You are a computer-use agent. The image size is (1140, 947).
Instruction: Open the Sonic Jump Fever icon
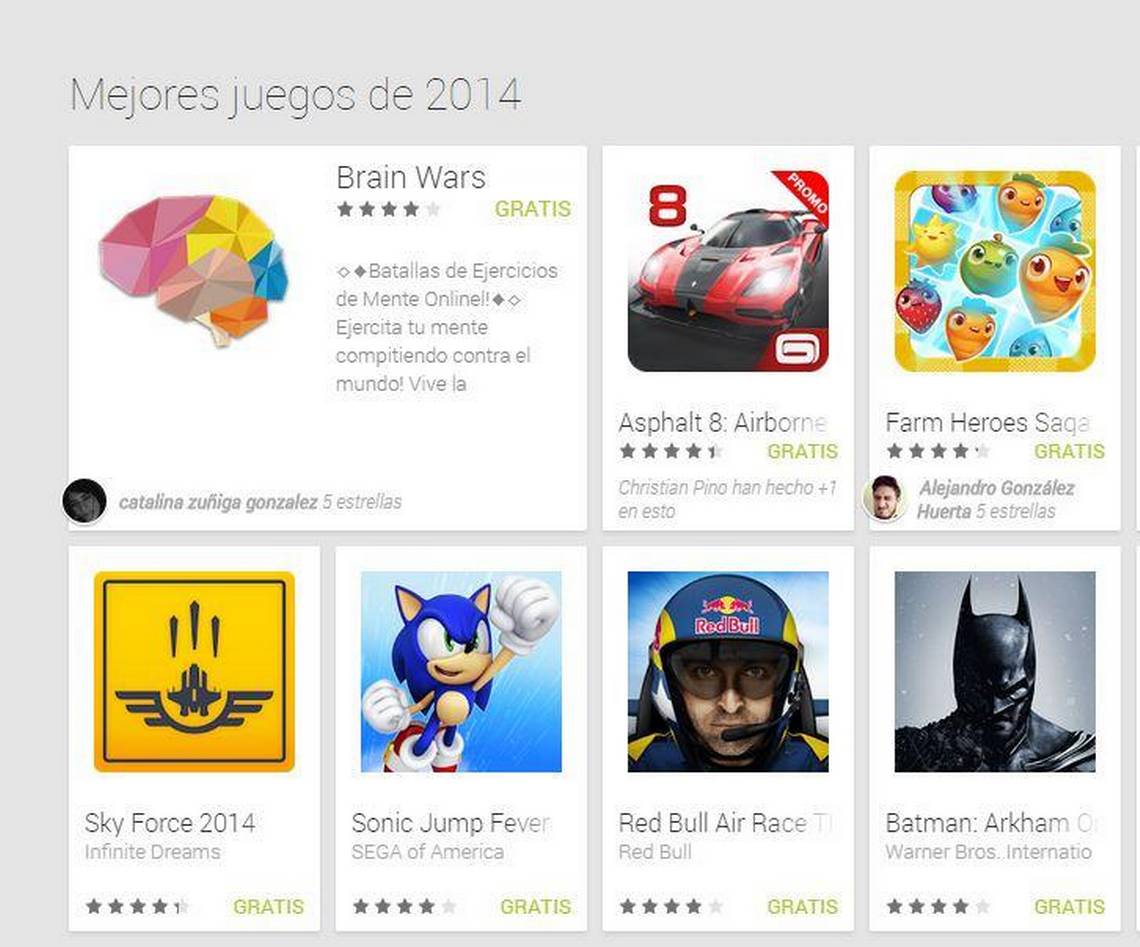pyautogui.click(x=461, y=672)
